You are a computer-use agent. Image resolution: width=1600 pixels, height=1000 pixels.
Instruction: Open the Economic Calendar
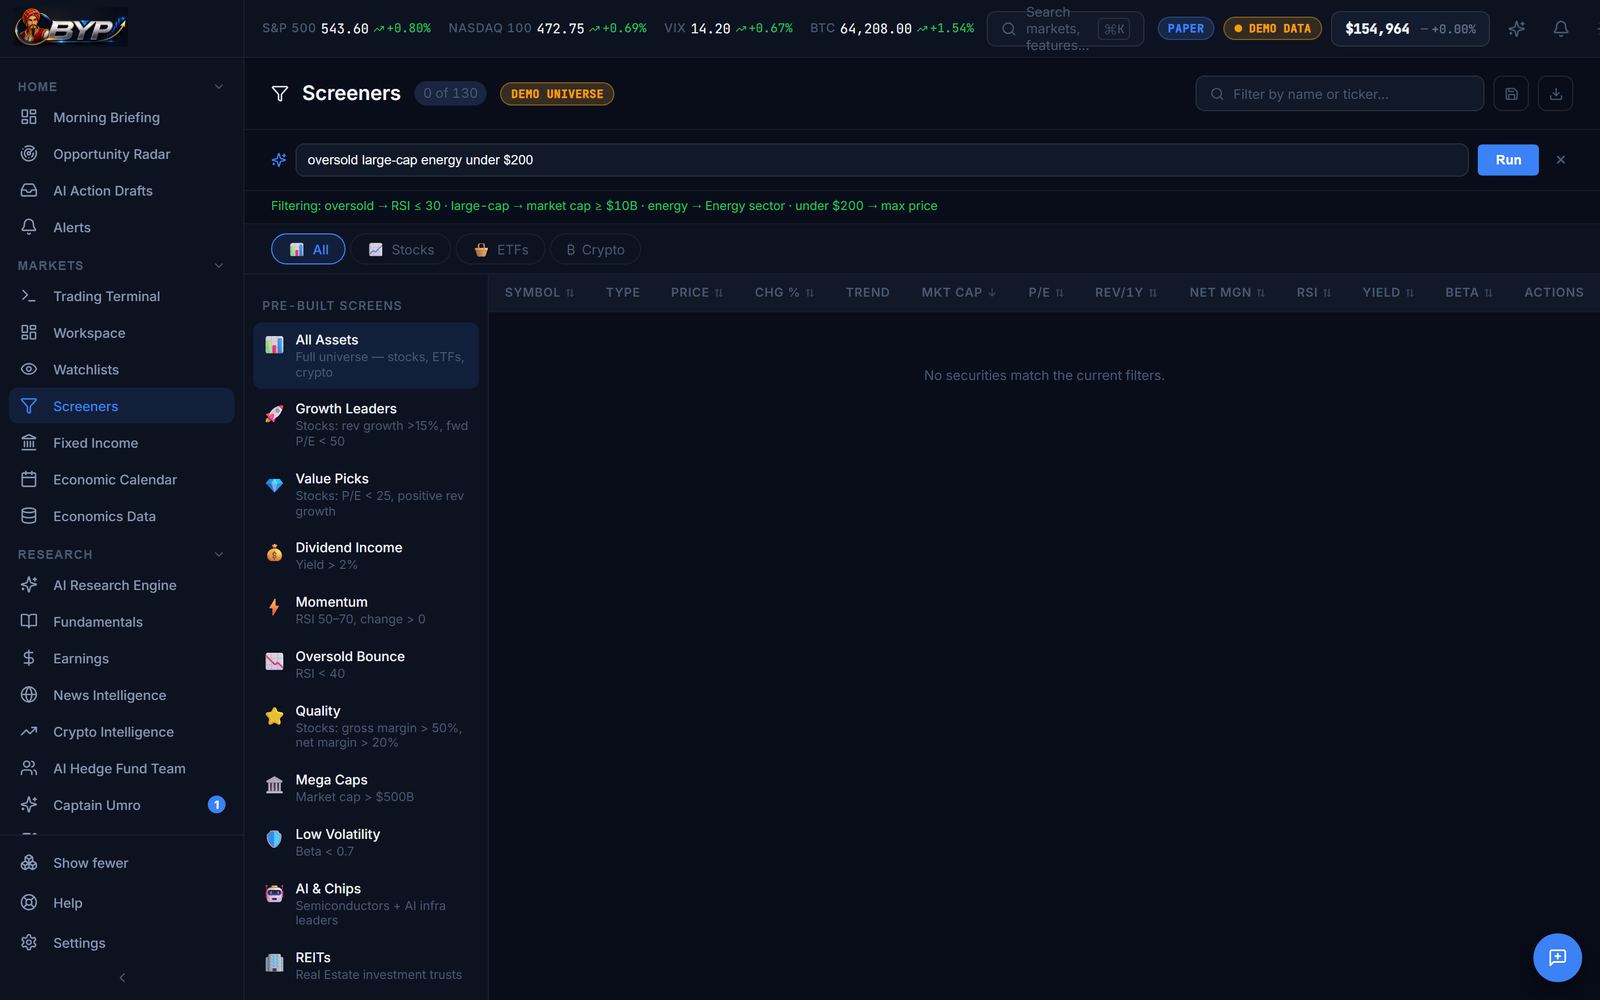click(121, 480)
